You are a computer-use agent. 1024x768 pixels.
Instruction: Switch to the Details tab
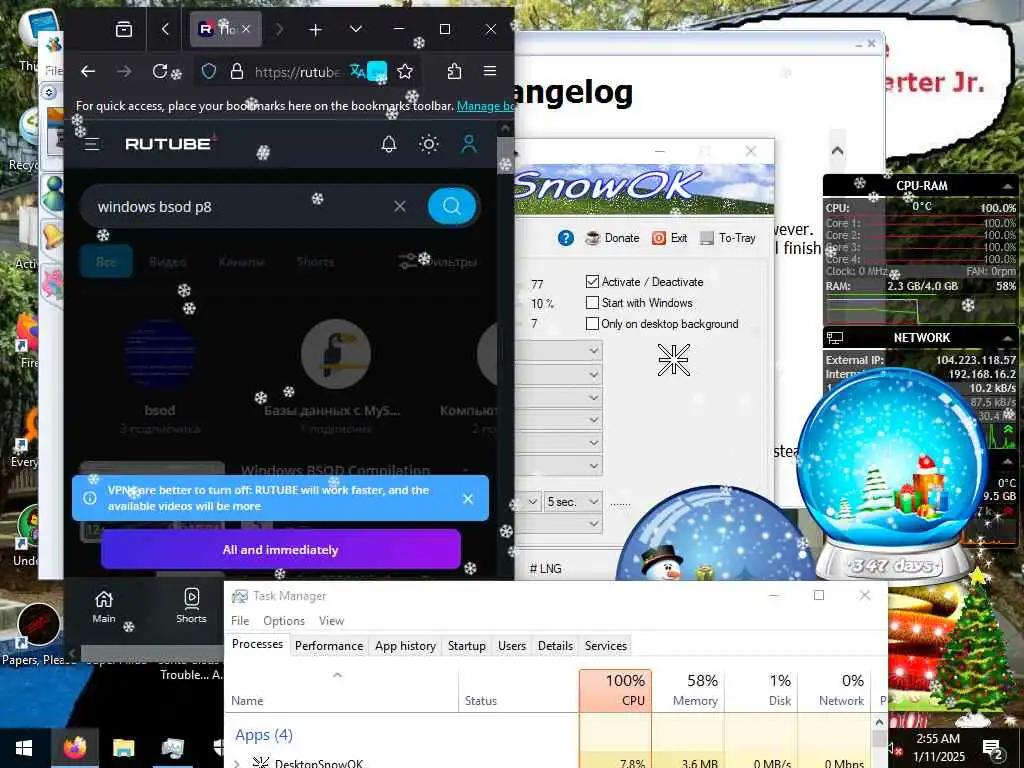coord(555,646)
